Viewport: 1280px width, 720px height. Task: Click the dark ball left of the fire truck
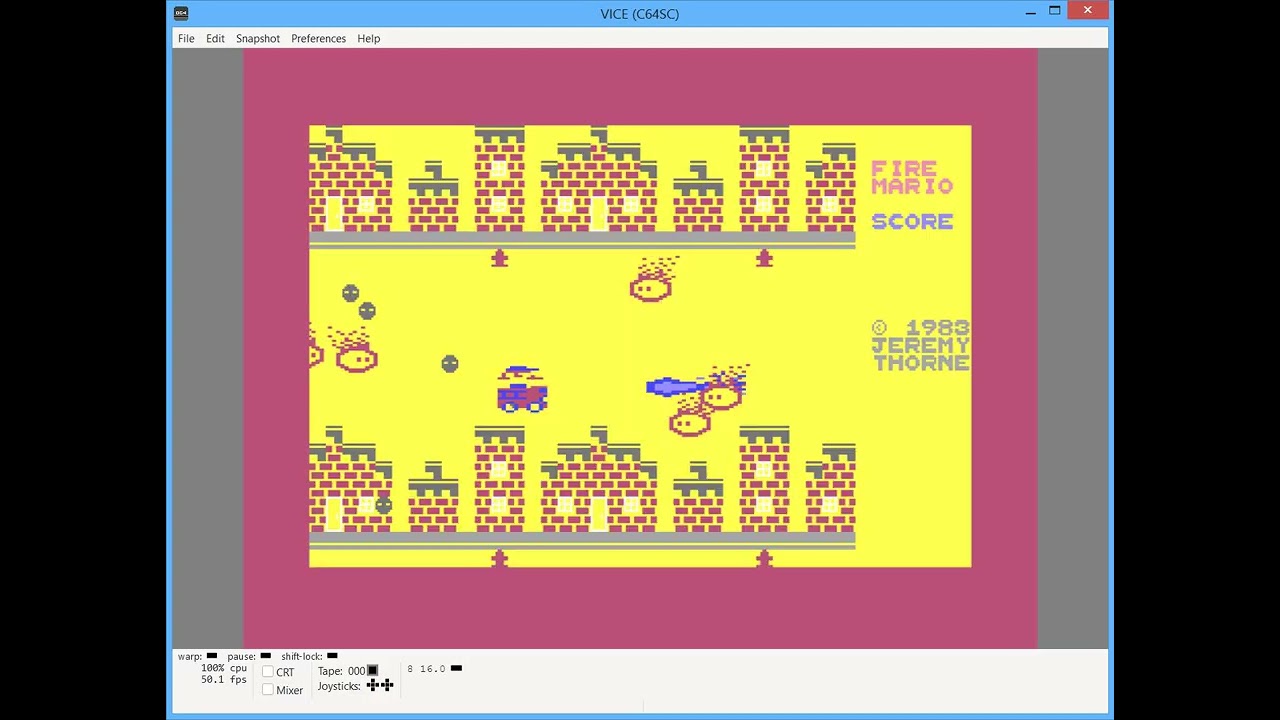(x=450, y=364)
